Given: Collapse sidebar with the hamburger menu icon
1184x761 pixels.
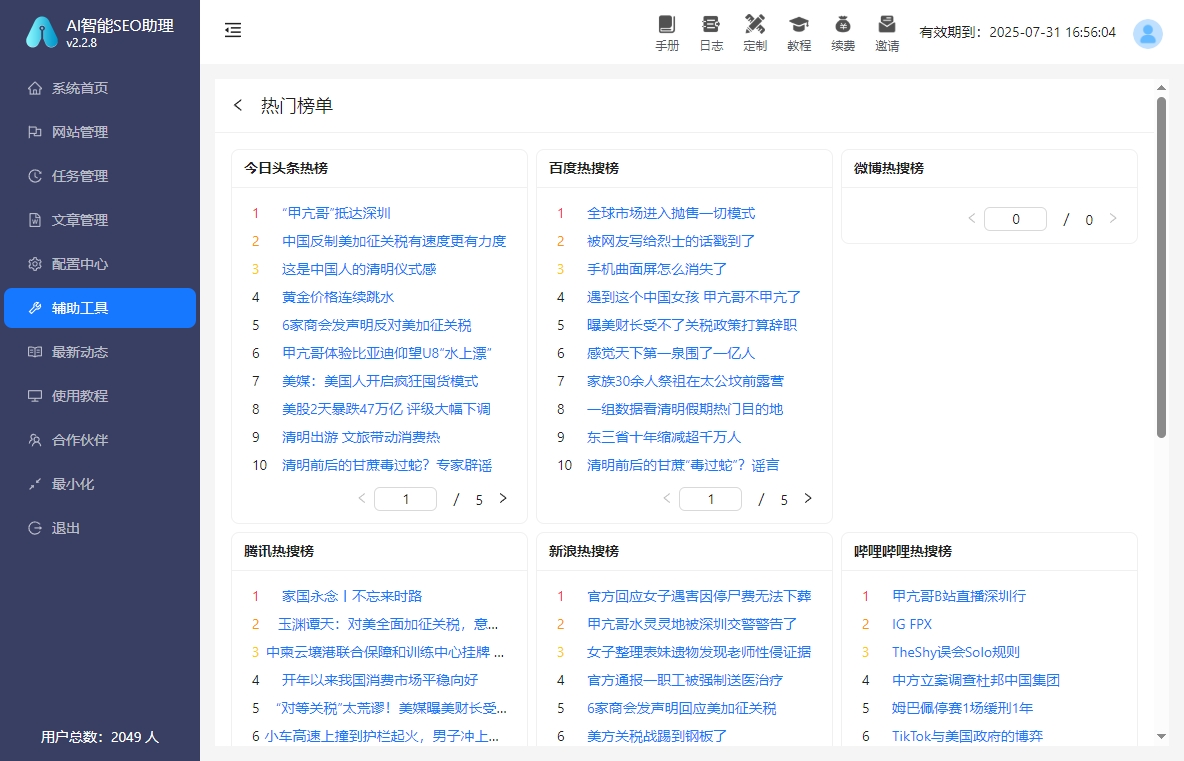Looking at the screenshot, I should (233, 31).
